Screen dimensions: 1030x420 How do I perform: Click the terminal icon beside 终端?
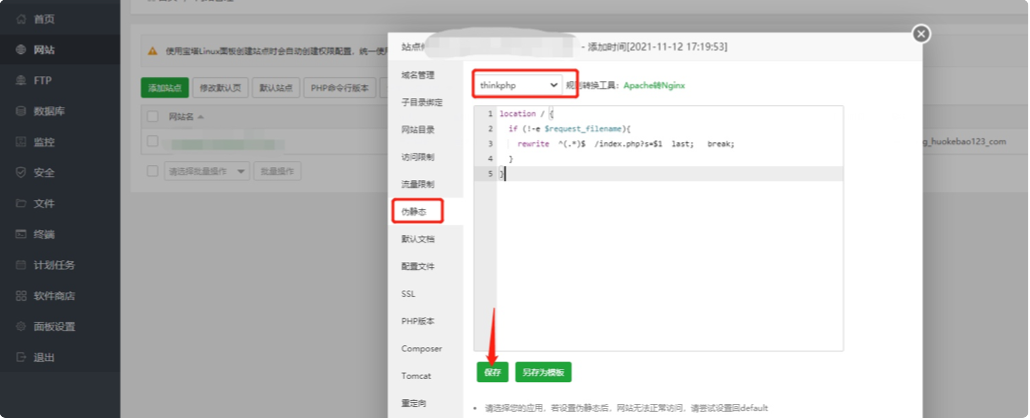pyautogui.click(x=21, y=234)
